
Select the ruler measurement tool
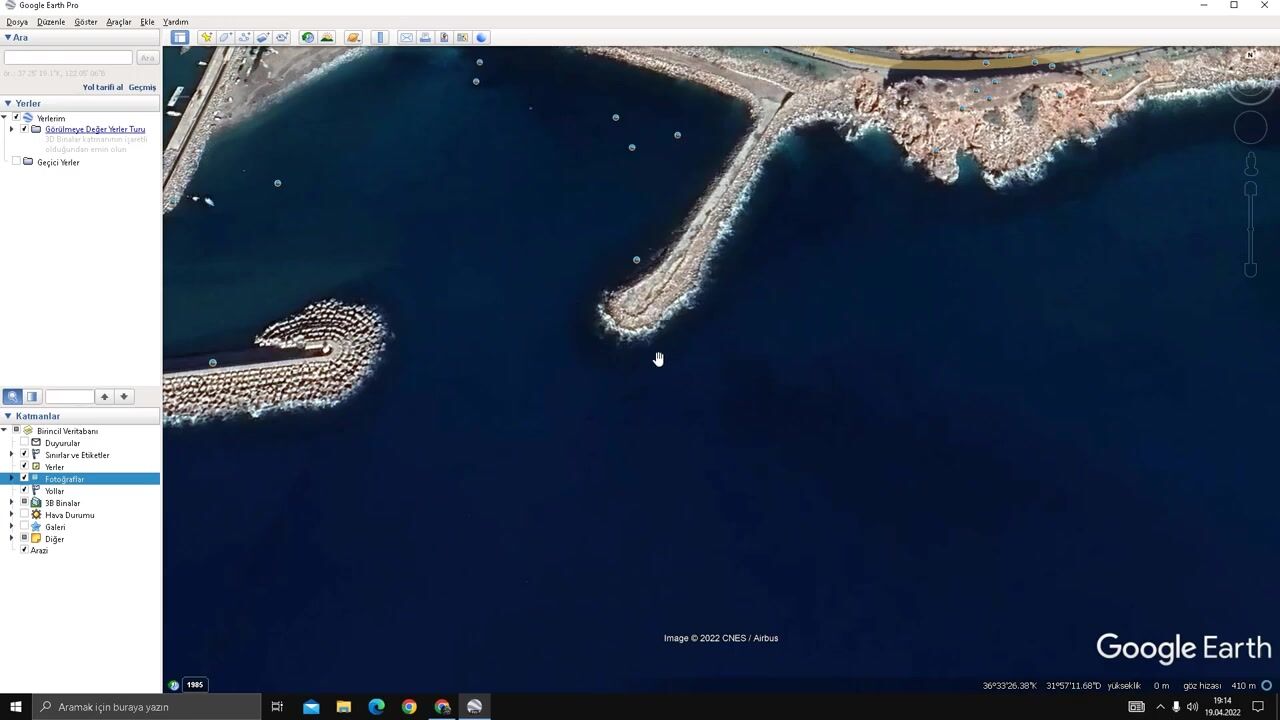380,37
